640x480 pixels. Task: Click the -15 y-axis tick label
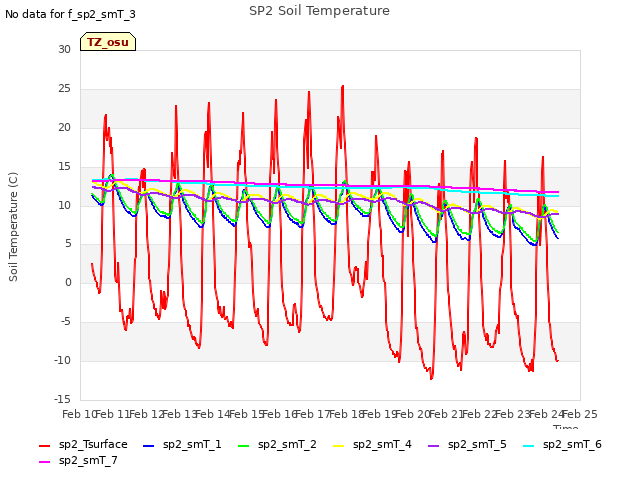pos(62,399)
